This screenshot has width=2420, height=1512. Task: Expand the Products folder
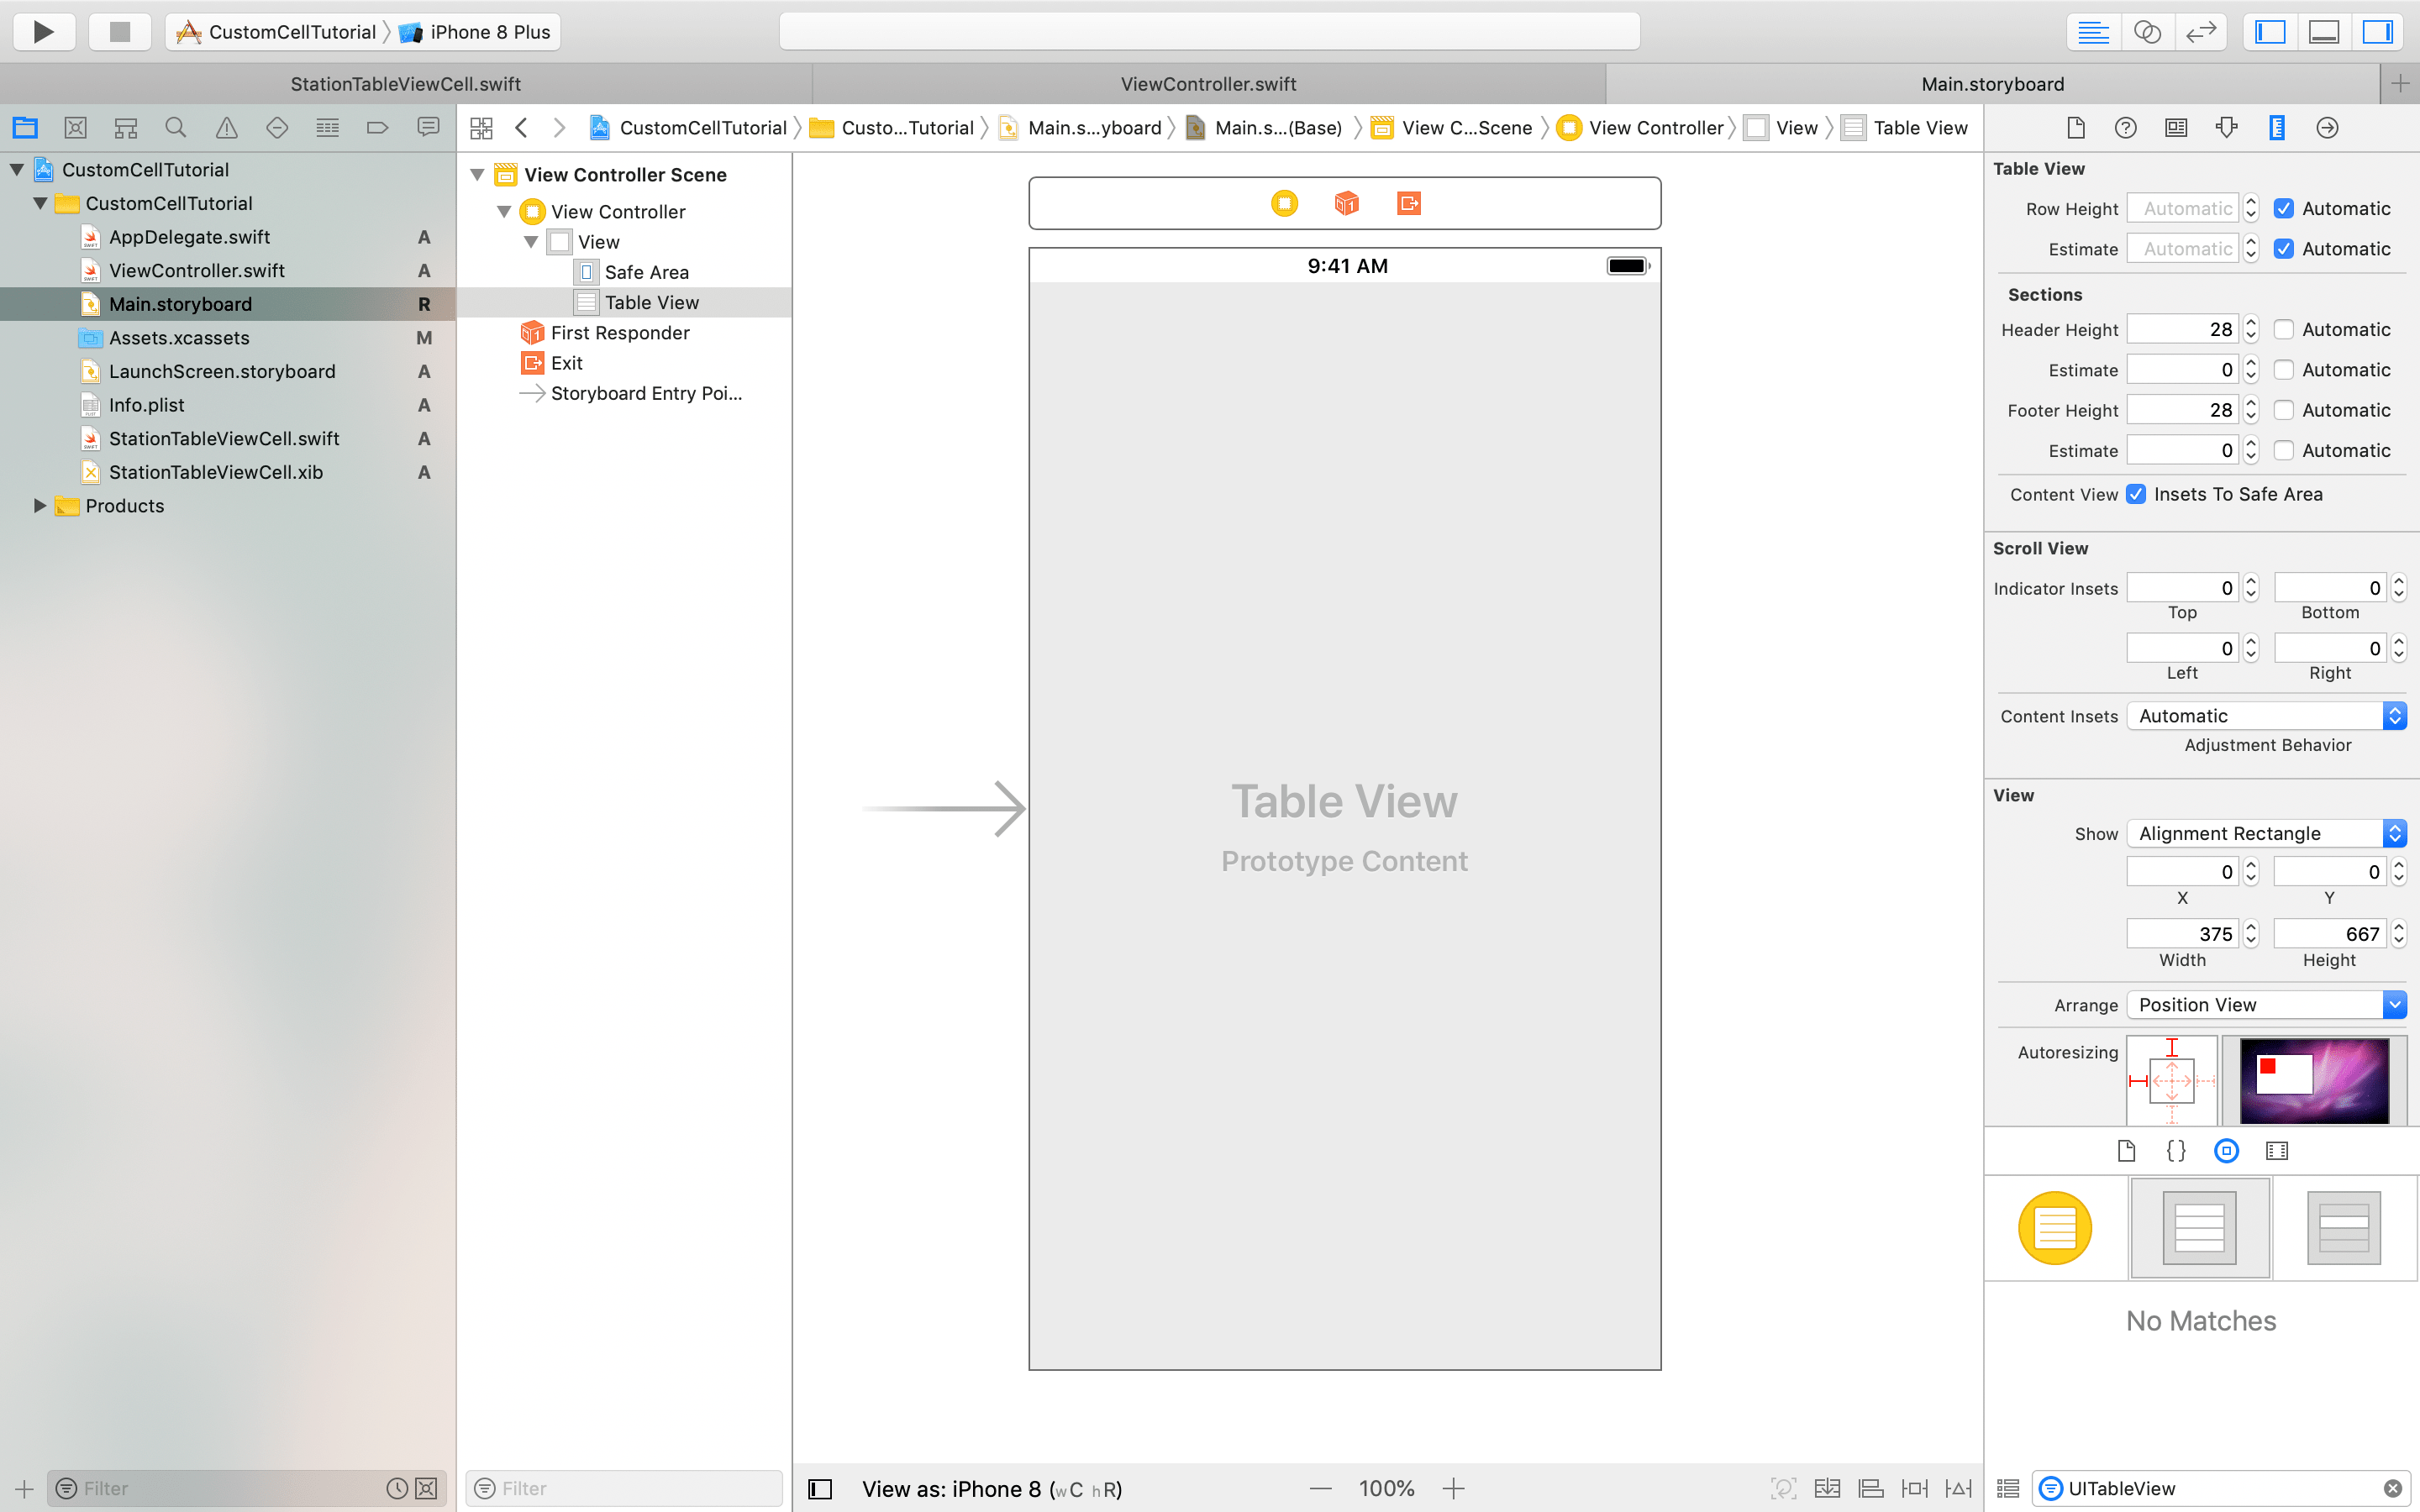coord(40,506)
